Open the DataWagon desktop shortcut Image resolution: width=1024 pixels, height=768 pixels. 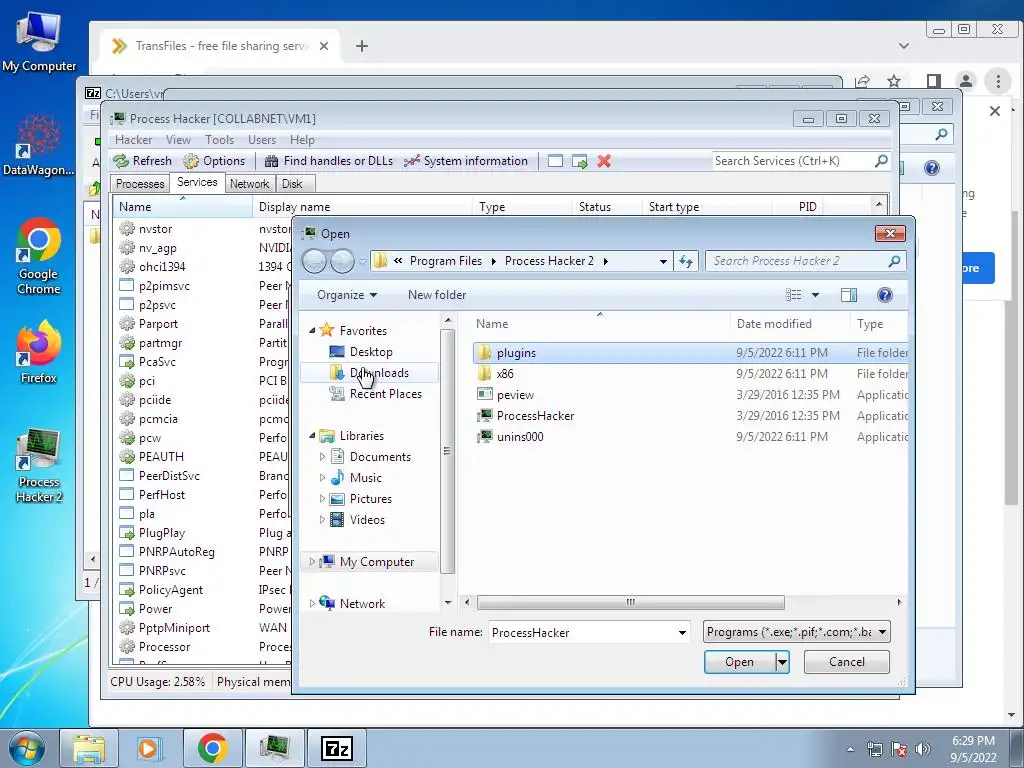point(39,145)
